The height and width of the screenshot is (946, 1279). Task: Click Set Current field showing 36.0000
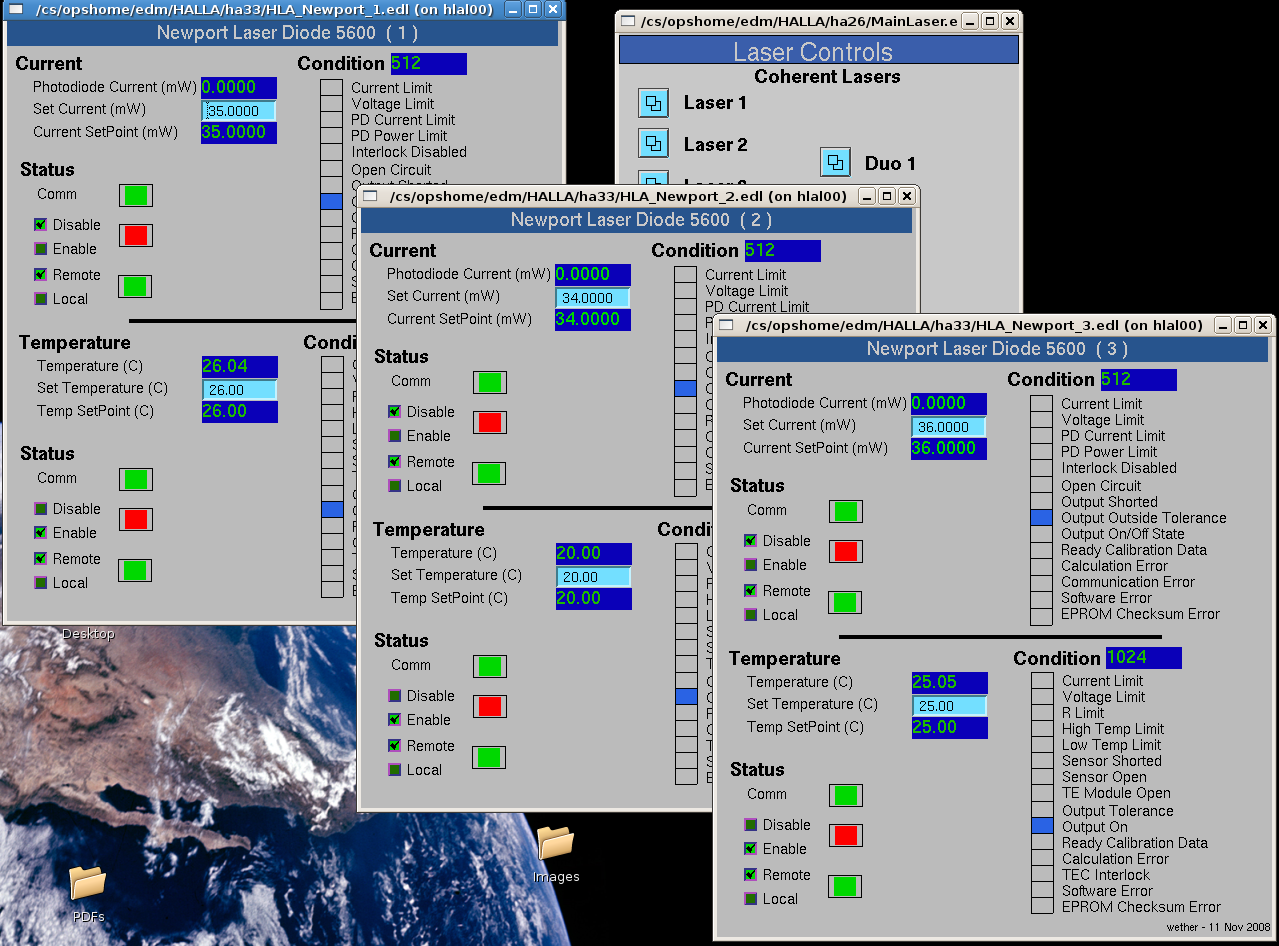tap(948, 427)
